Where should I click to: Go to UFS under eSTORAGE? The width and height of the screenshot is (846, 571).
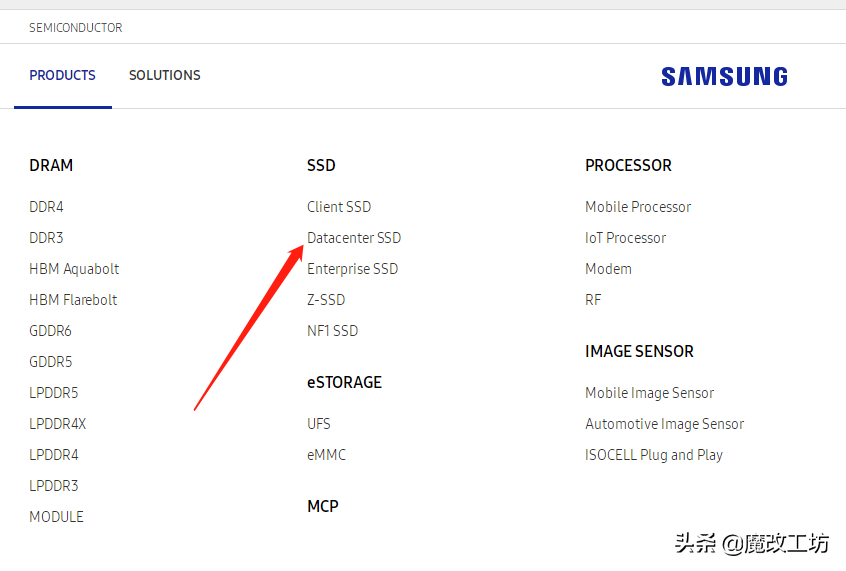(x=319, y=424)
